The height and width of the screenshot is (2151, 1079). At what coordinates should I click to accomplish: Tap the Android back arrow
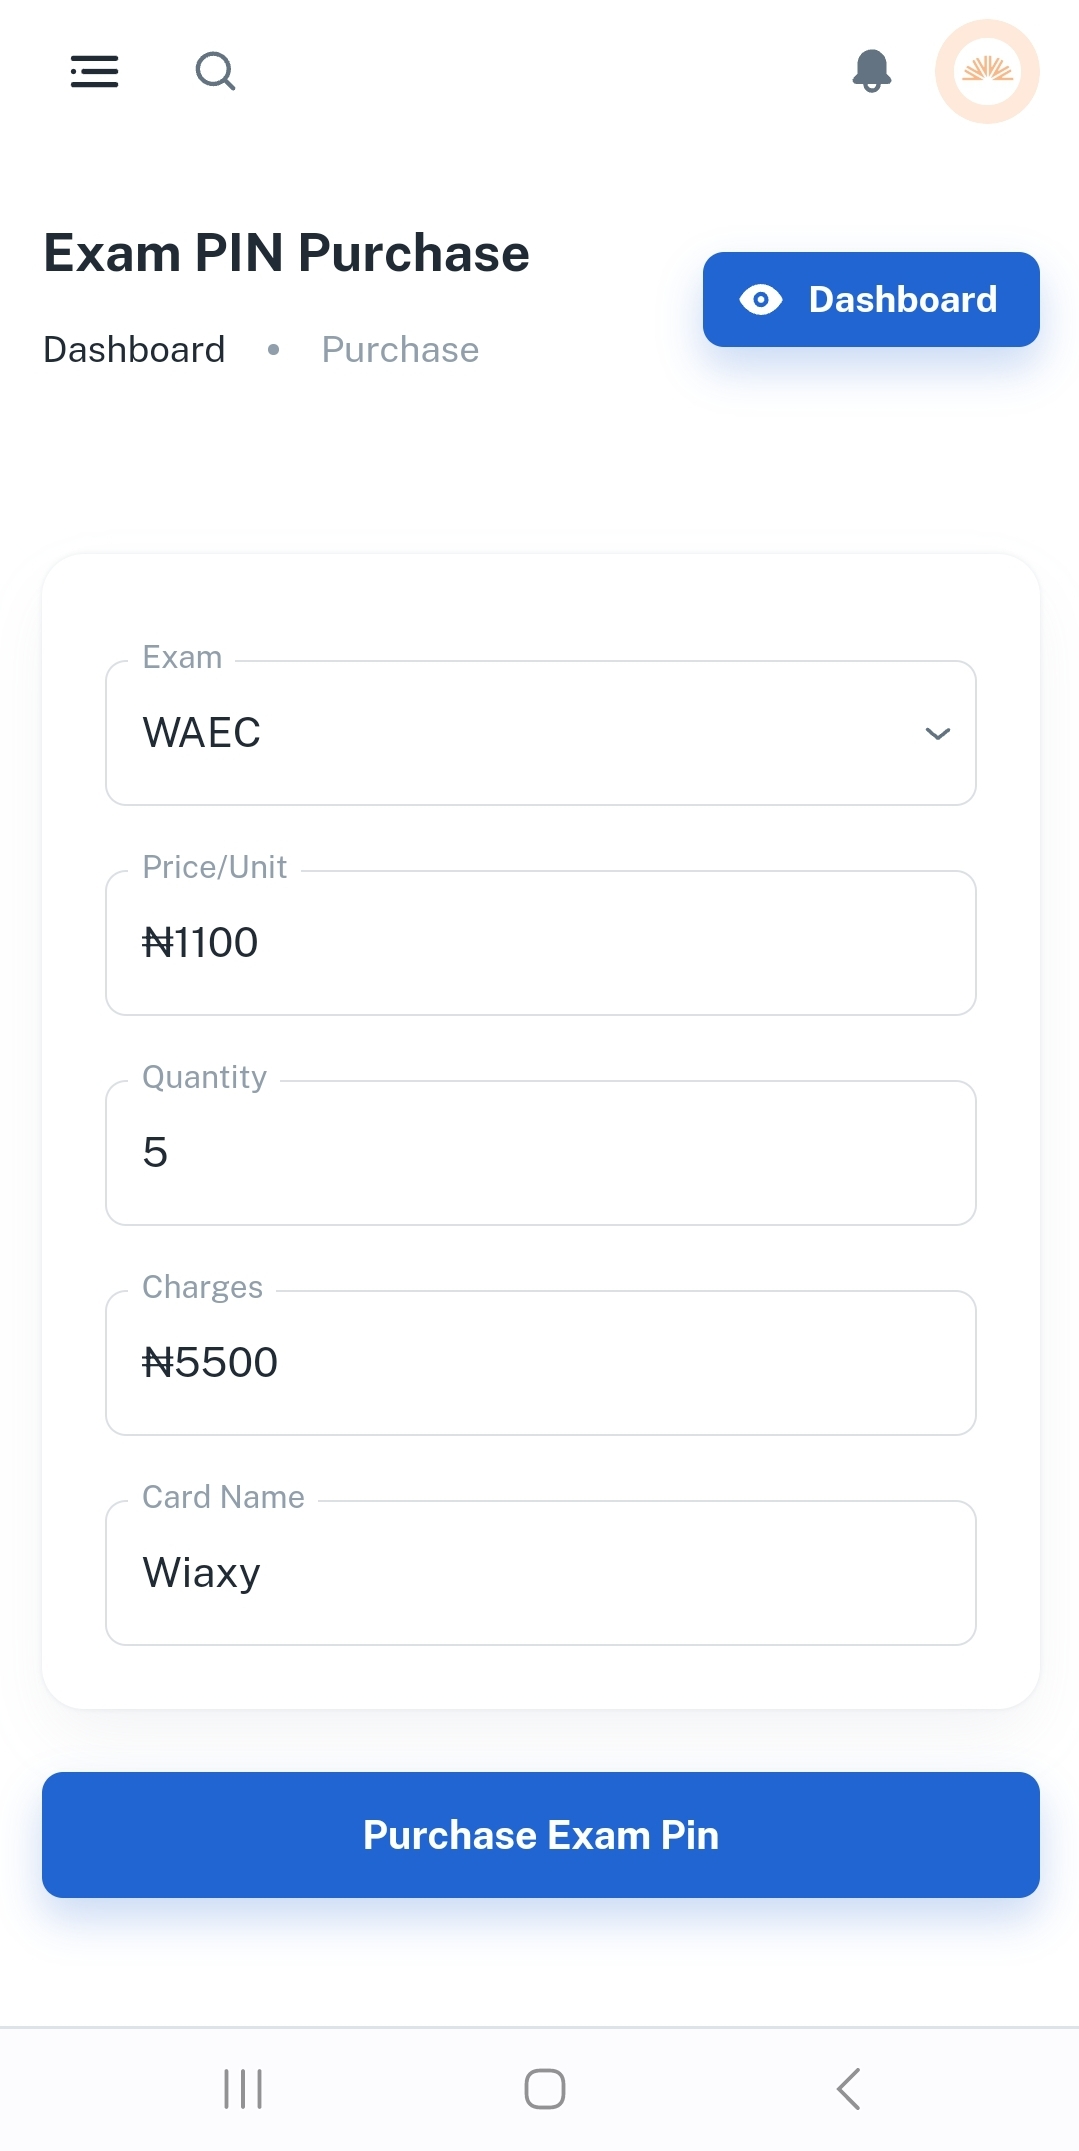(849, 2089)
